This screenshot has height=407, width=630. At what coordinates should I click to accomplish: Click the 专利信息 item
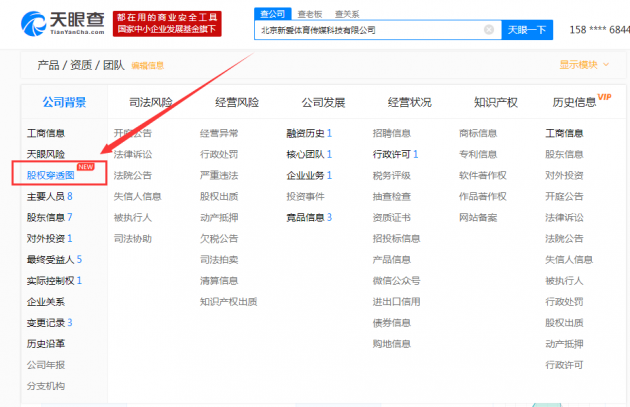[x=478, y=154]
